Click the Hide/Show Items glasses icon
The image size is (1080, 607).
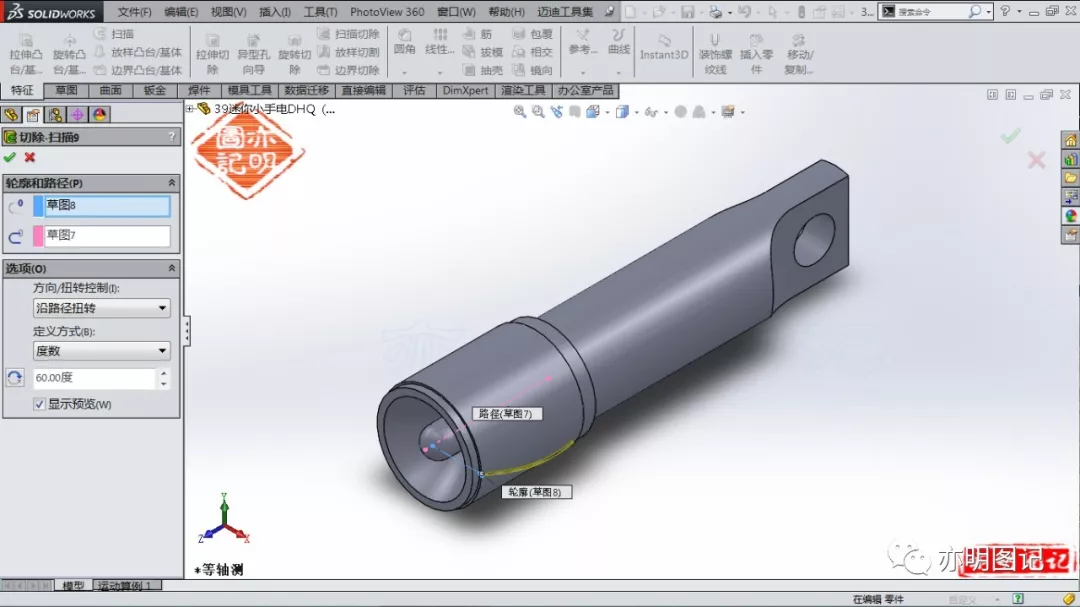pyautogui.click(x=651, y=112)
